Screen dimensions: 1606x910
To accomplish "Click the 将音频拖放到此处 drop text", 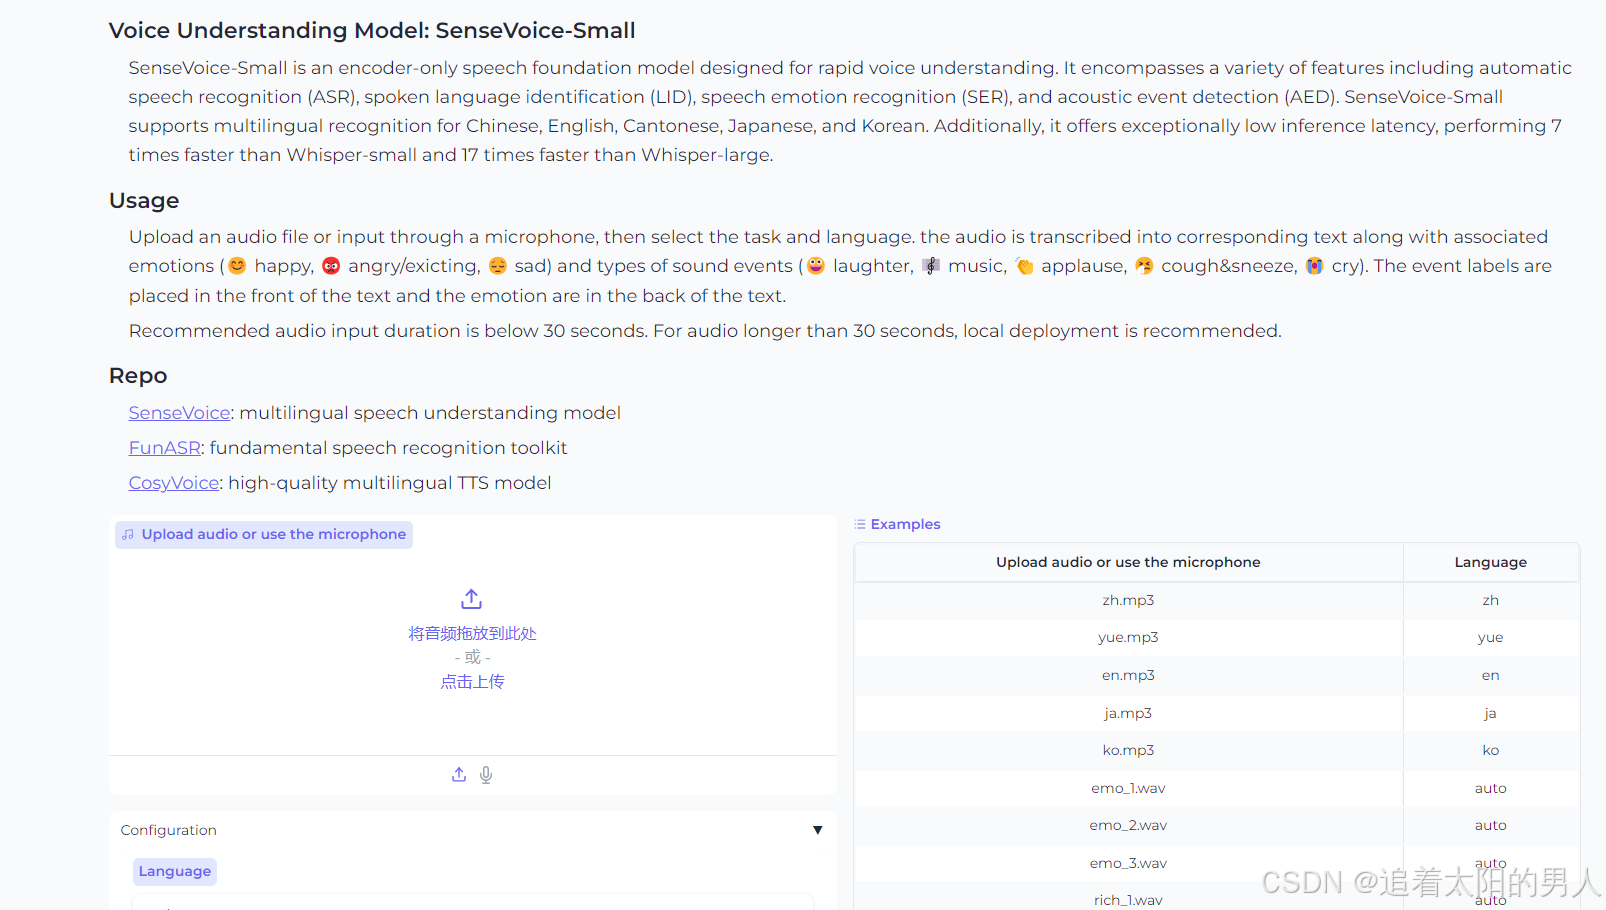I will tap(473, 634).
